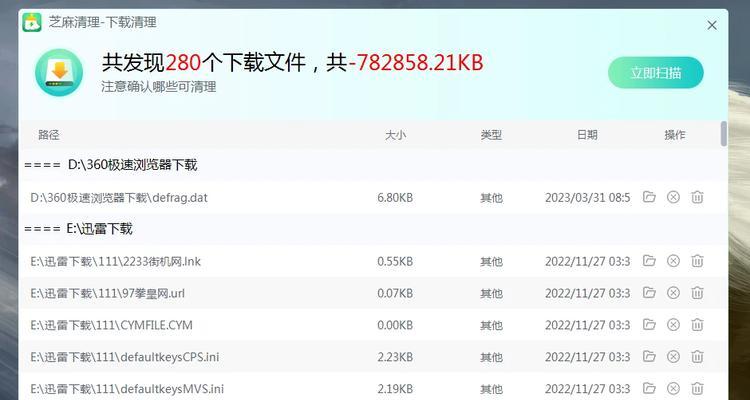750x400 pixels.
Task: Click the 0.07KB size value
Action: point(395,293)
